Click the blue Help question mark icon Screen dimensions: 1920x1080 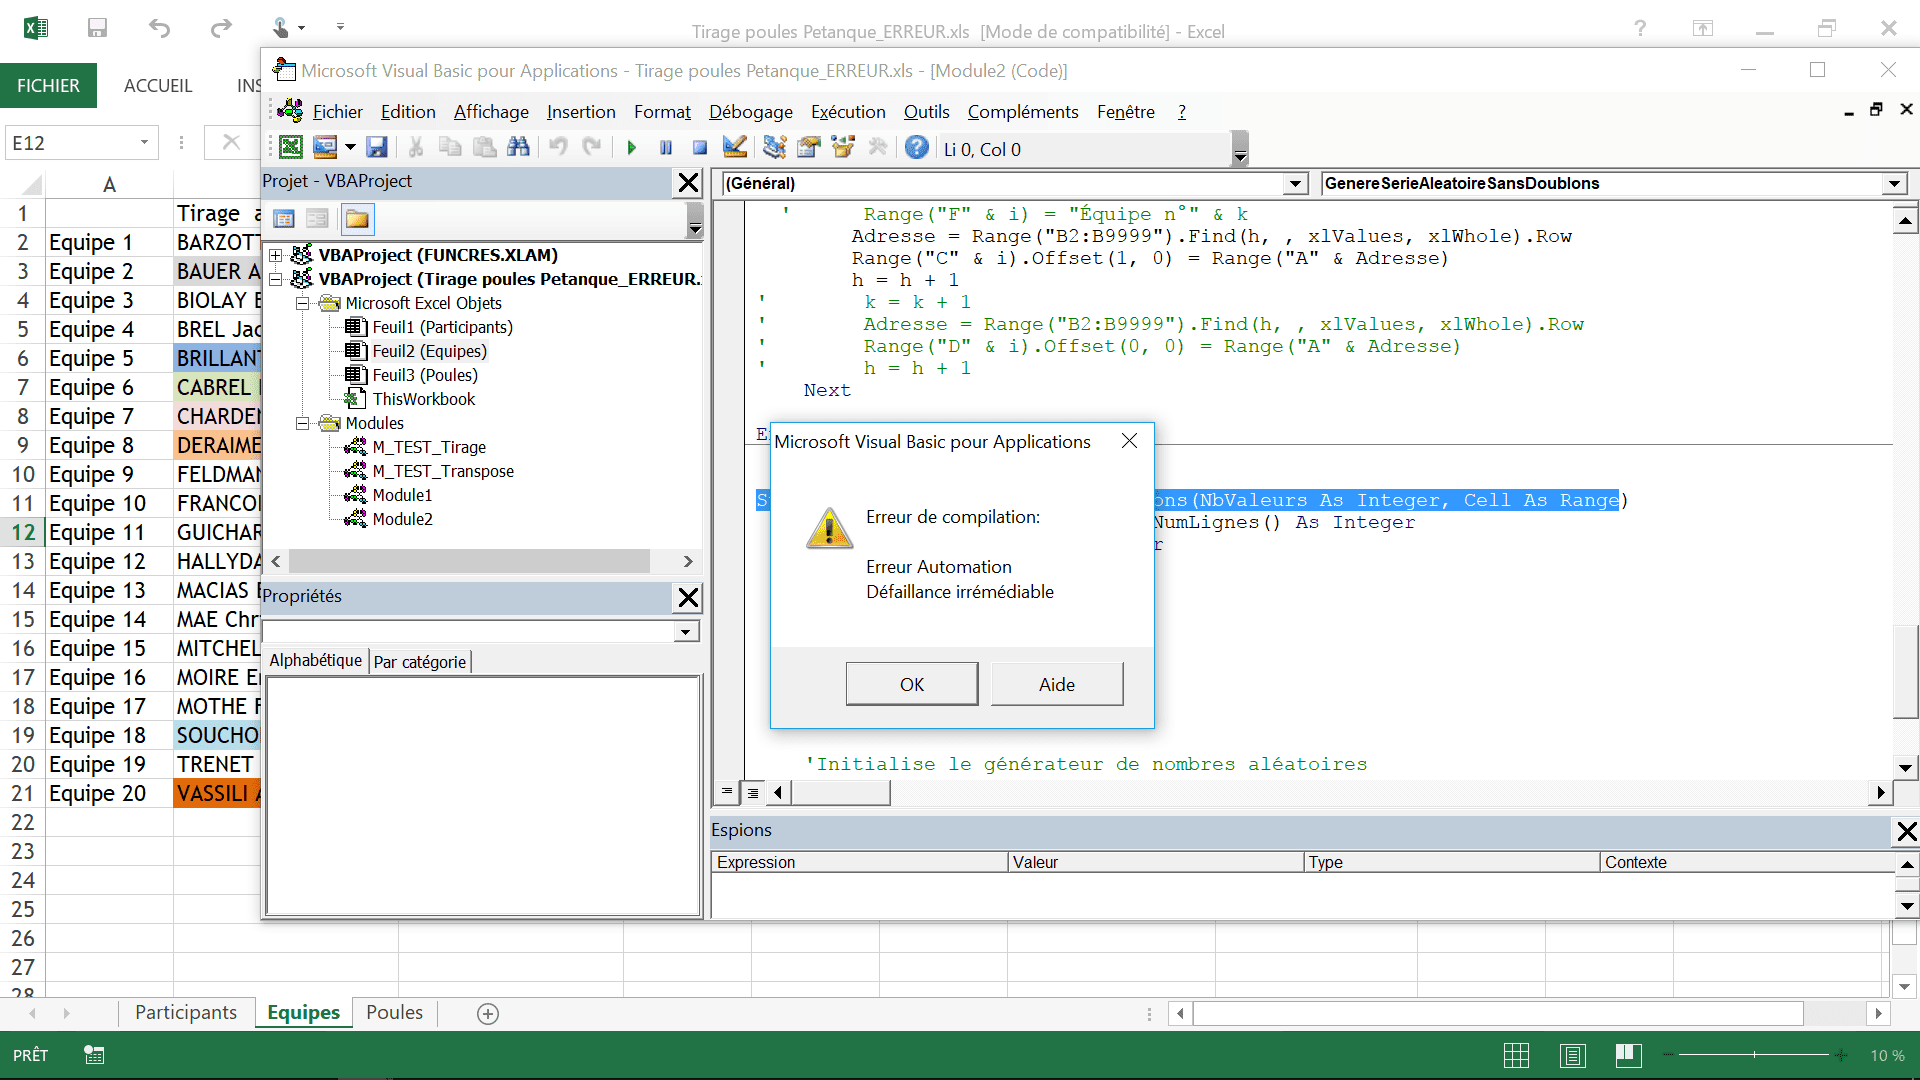(916, 148)
